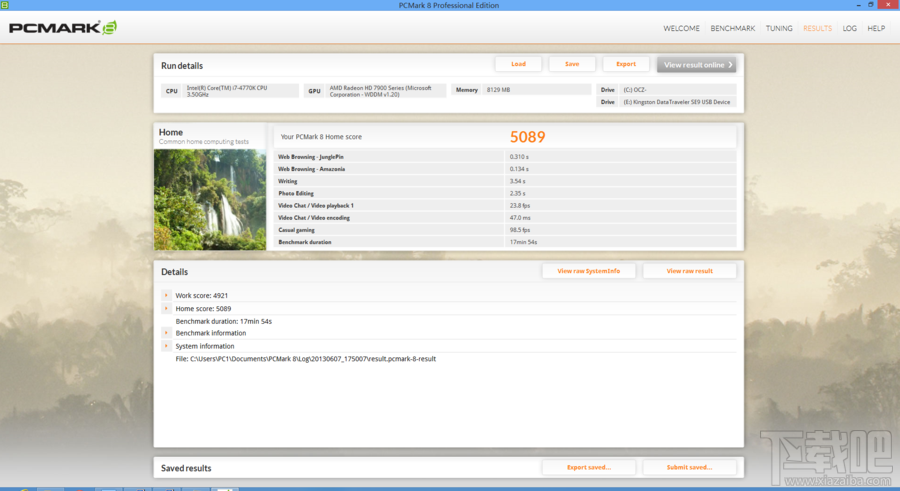Click the PCMark 8 logo
The width and height of the screenshot is (900, 491).
pos(63,28)
